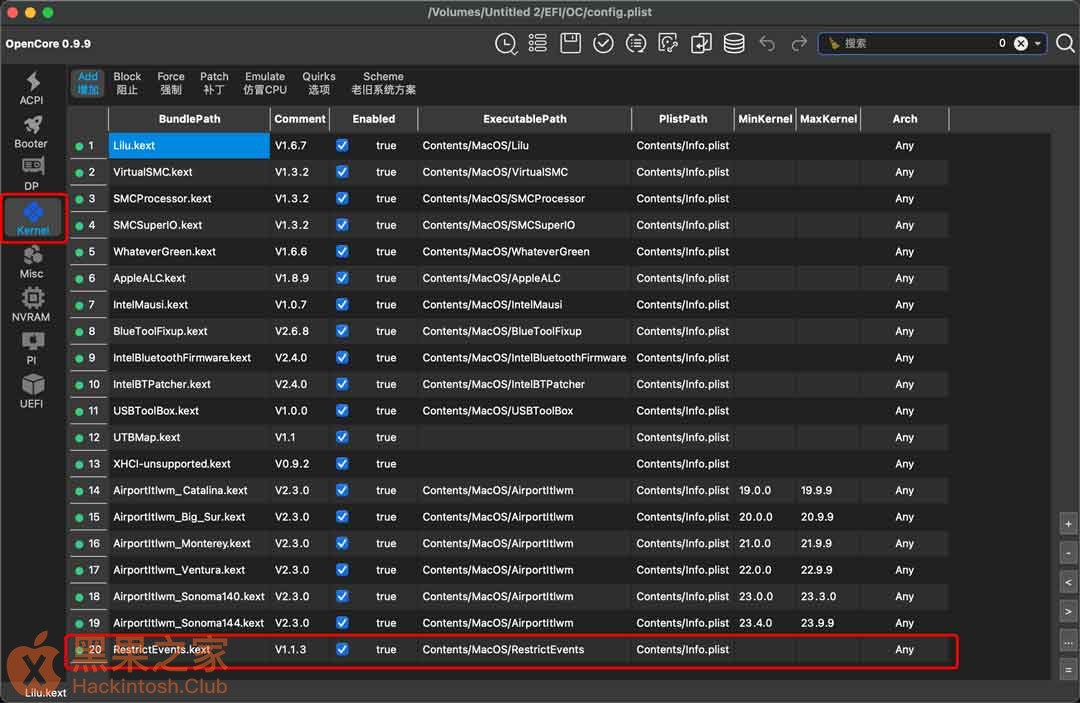This screenshot has width=1080, height=703.
Task: Open the database stack icon
Action: click(x=734, y=43)
